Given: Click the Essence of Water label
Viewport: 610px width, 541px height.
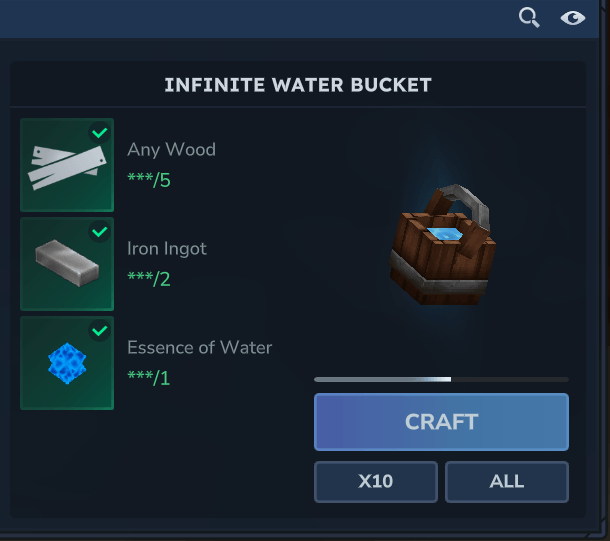Looking at the screenshot, I should click(x=199, y=348).
